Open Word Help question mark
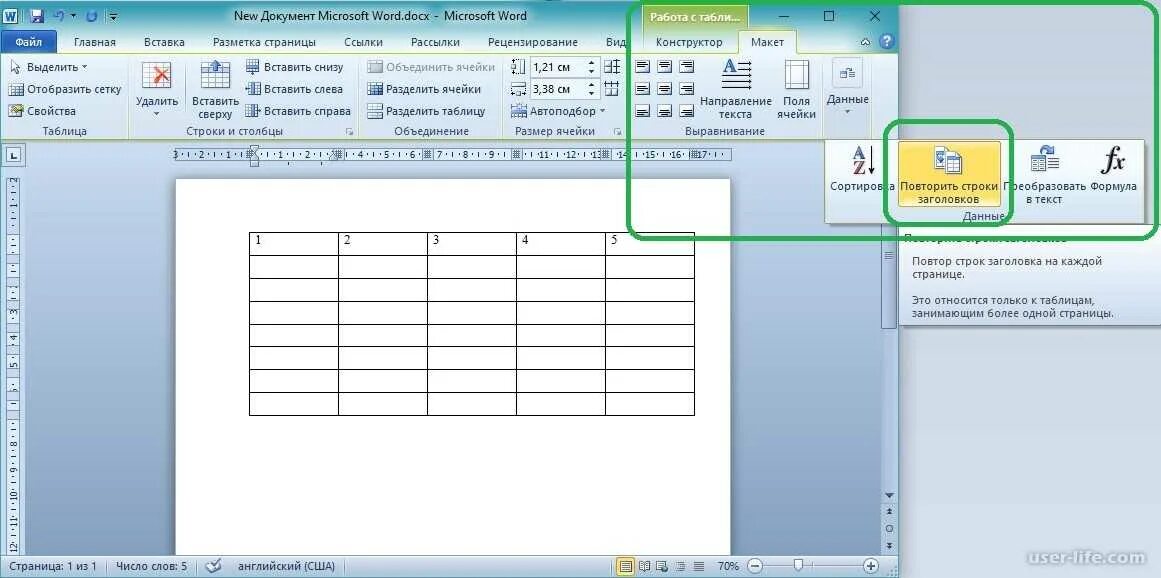The image size is (1161, 578). (x=885, y=42)
